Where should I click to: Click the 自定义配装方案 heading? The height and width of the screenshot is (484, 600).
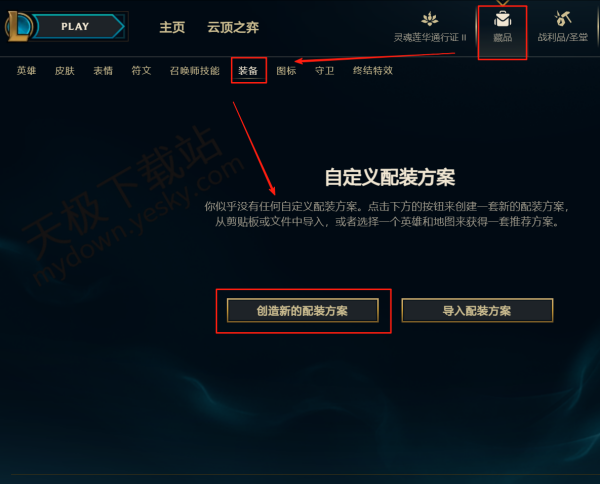point(390,178)
